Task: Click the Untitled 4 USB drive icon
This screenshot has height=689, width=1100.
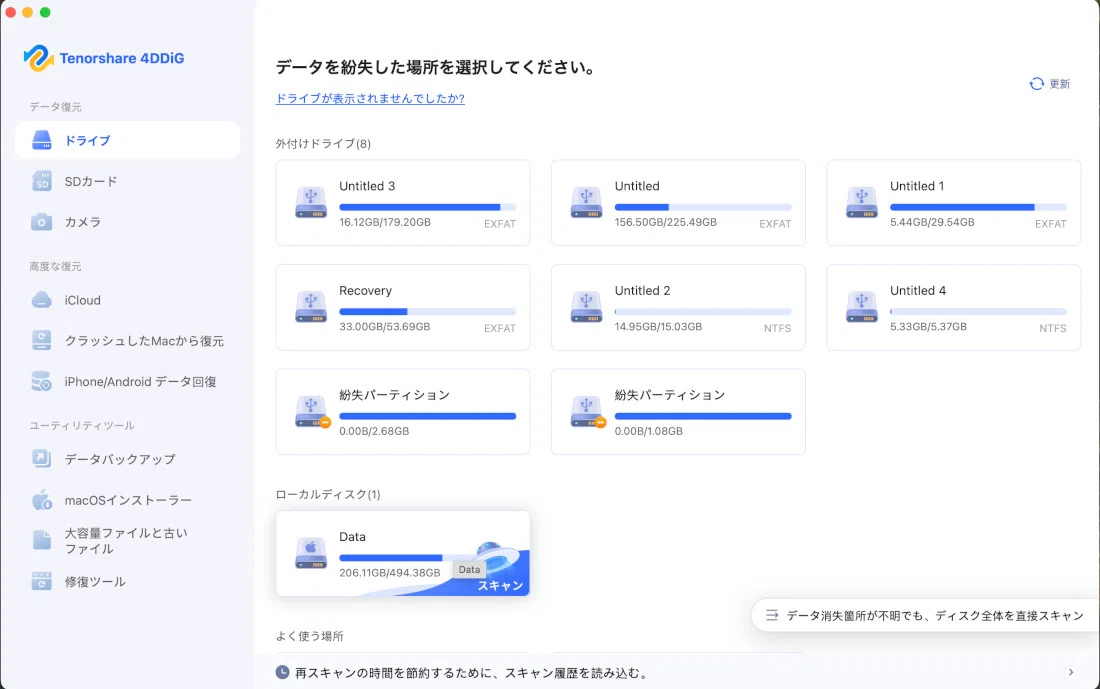Action: point(861,307)
